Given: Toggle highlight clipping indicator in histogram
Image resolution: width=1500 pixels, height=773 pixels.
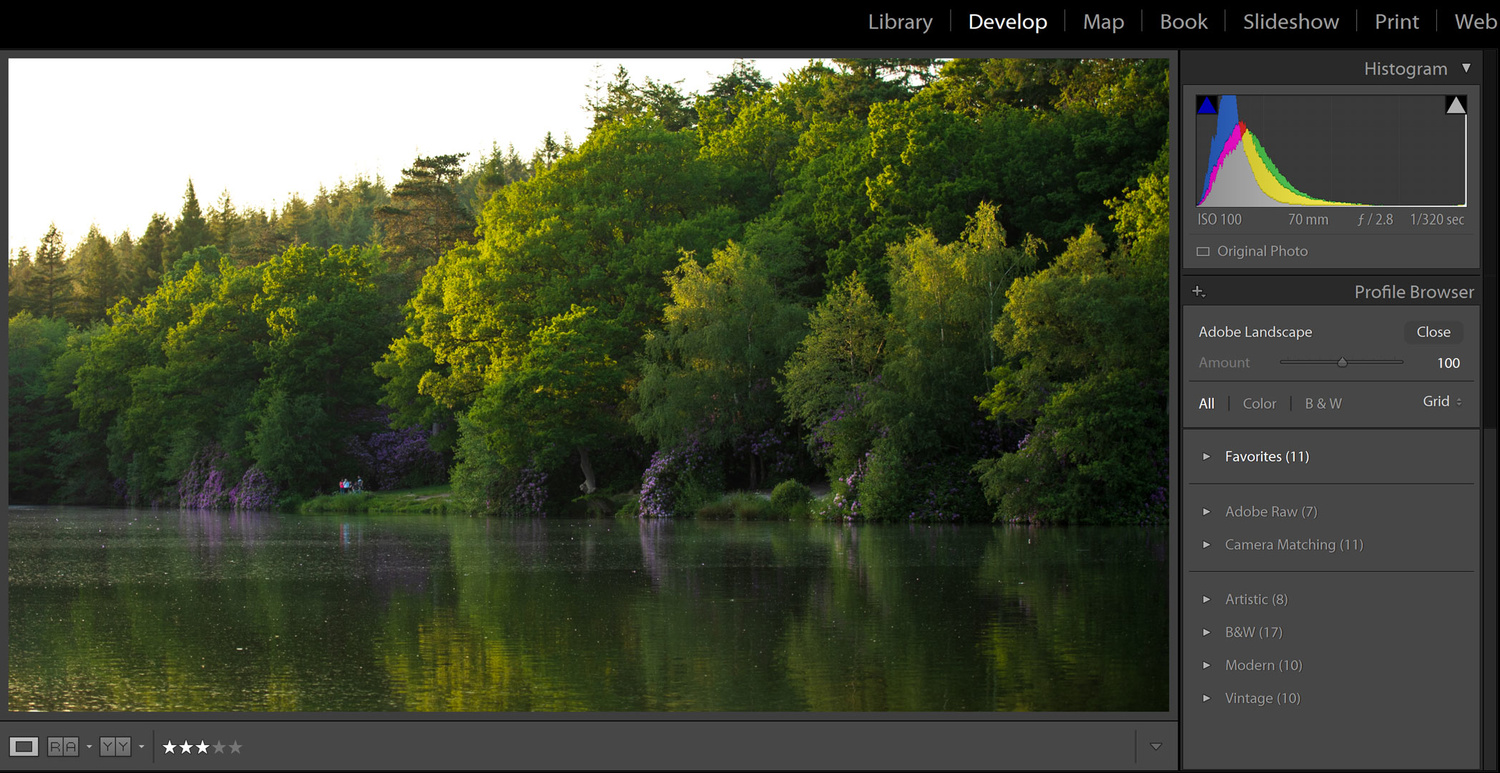Looking at the screenshot, I should [1456, 106].
